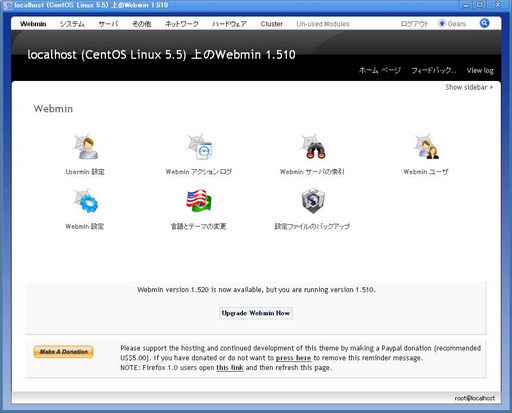Open the その他 menu

coord(141,24)
